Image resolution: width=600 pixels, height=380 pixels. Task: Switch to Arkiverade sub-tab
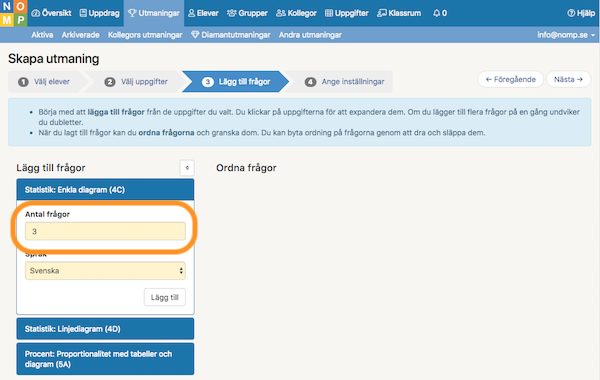(x=80, y=35)
